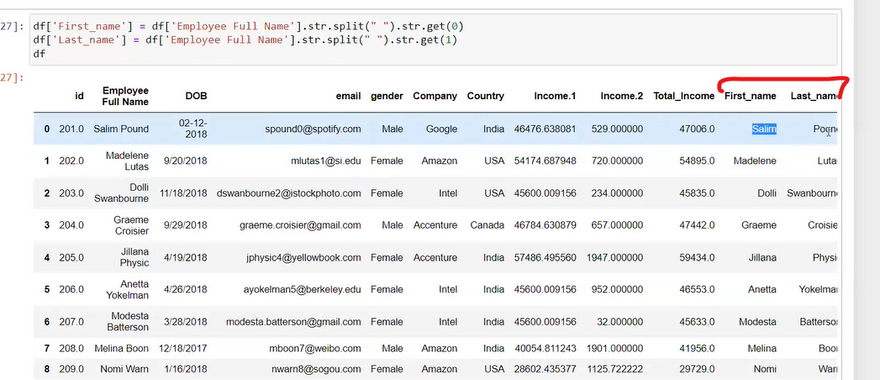The image size is (880, 380).
Task: Click the 'Company' column header
Action: point(435,96)
